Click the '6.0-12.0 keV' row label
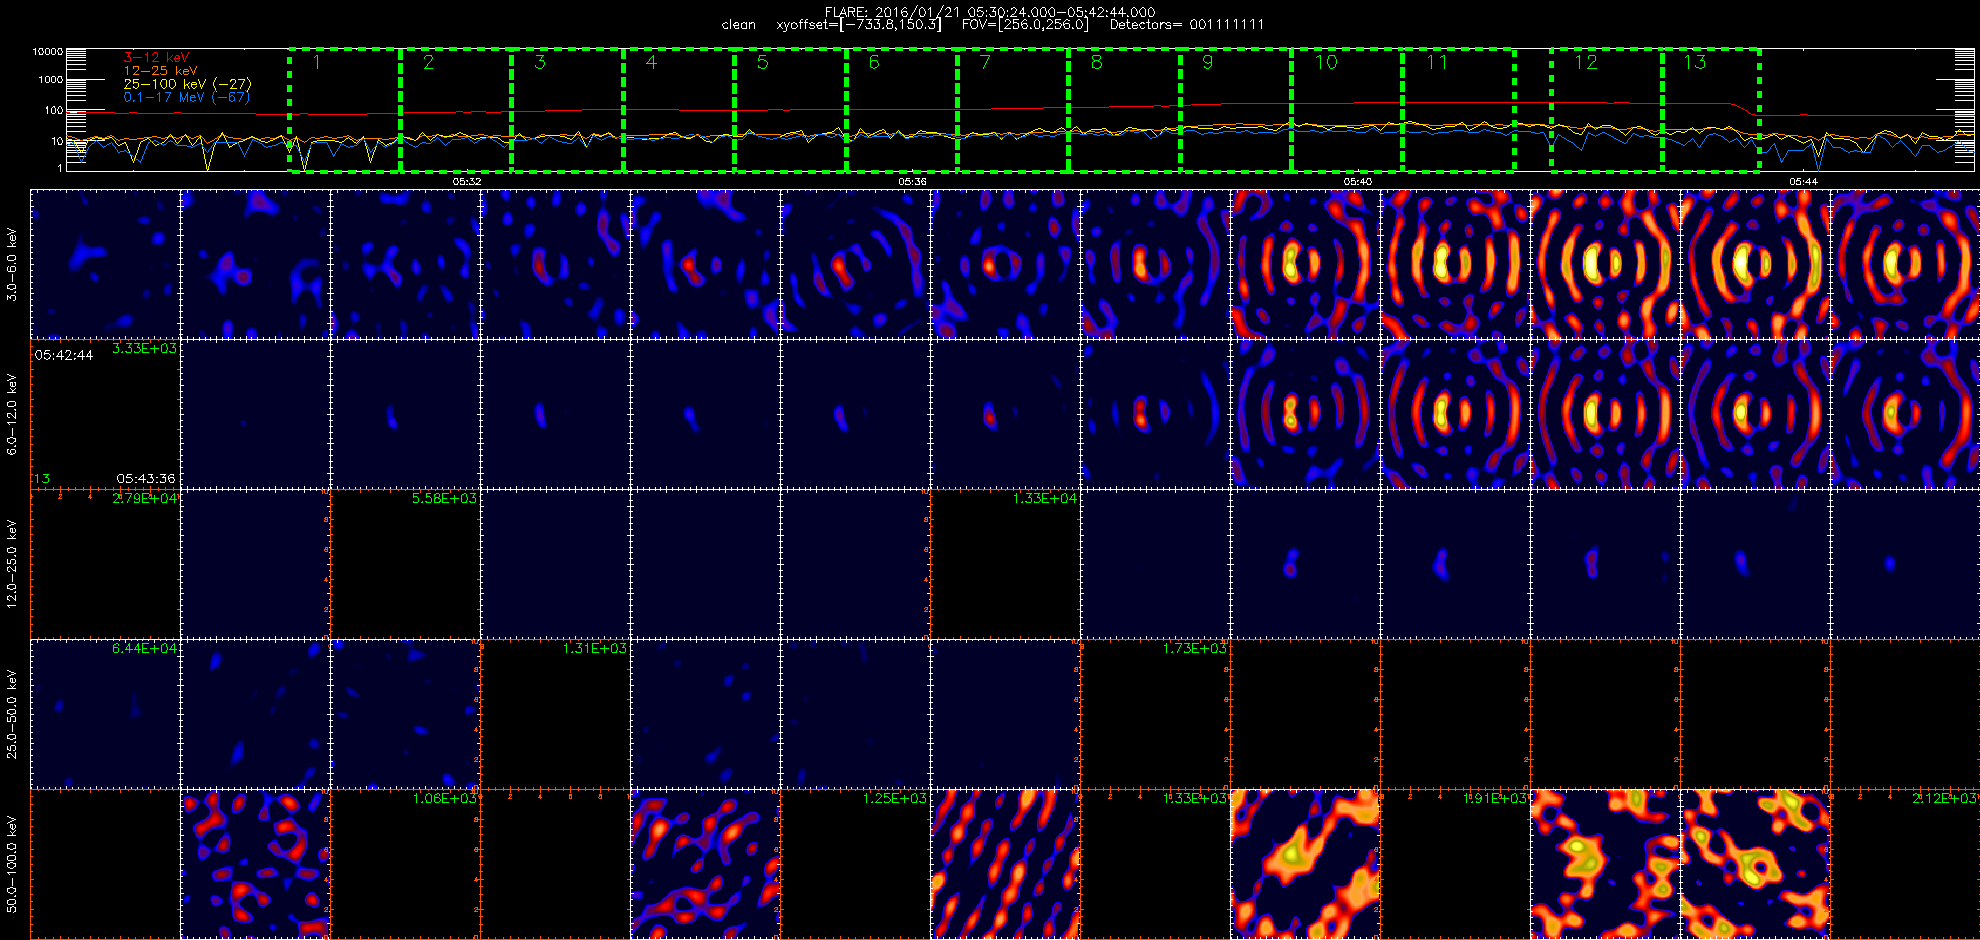This screenshot has height=940, width=1980. [x=12, y=415]
